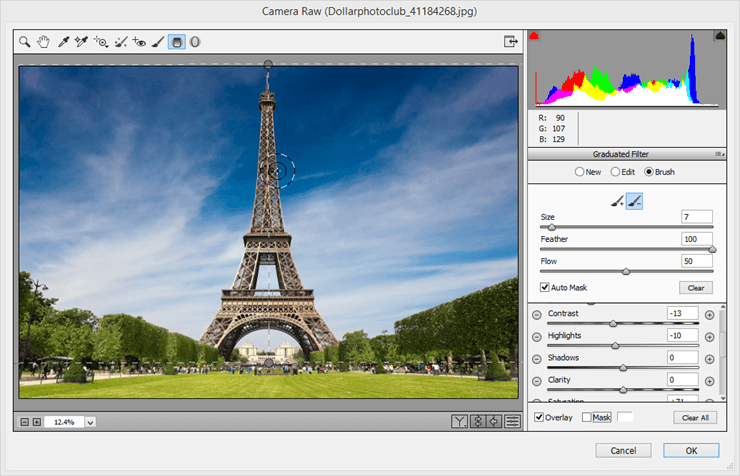This screenshot has height=476, width=740.
Task: Toggle highlight clipping warning in histogram
Action: pyautogui.click(x=720, y=35)
